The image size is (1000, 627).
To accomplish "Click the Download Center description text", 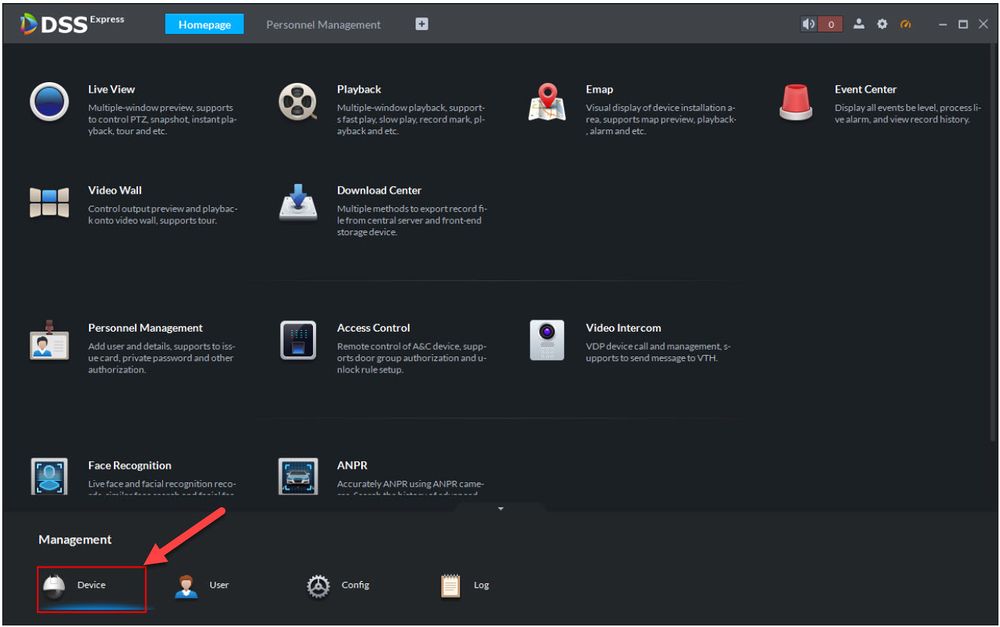I will 412,220.
